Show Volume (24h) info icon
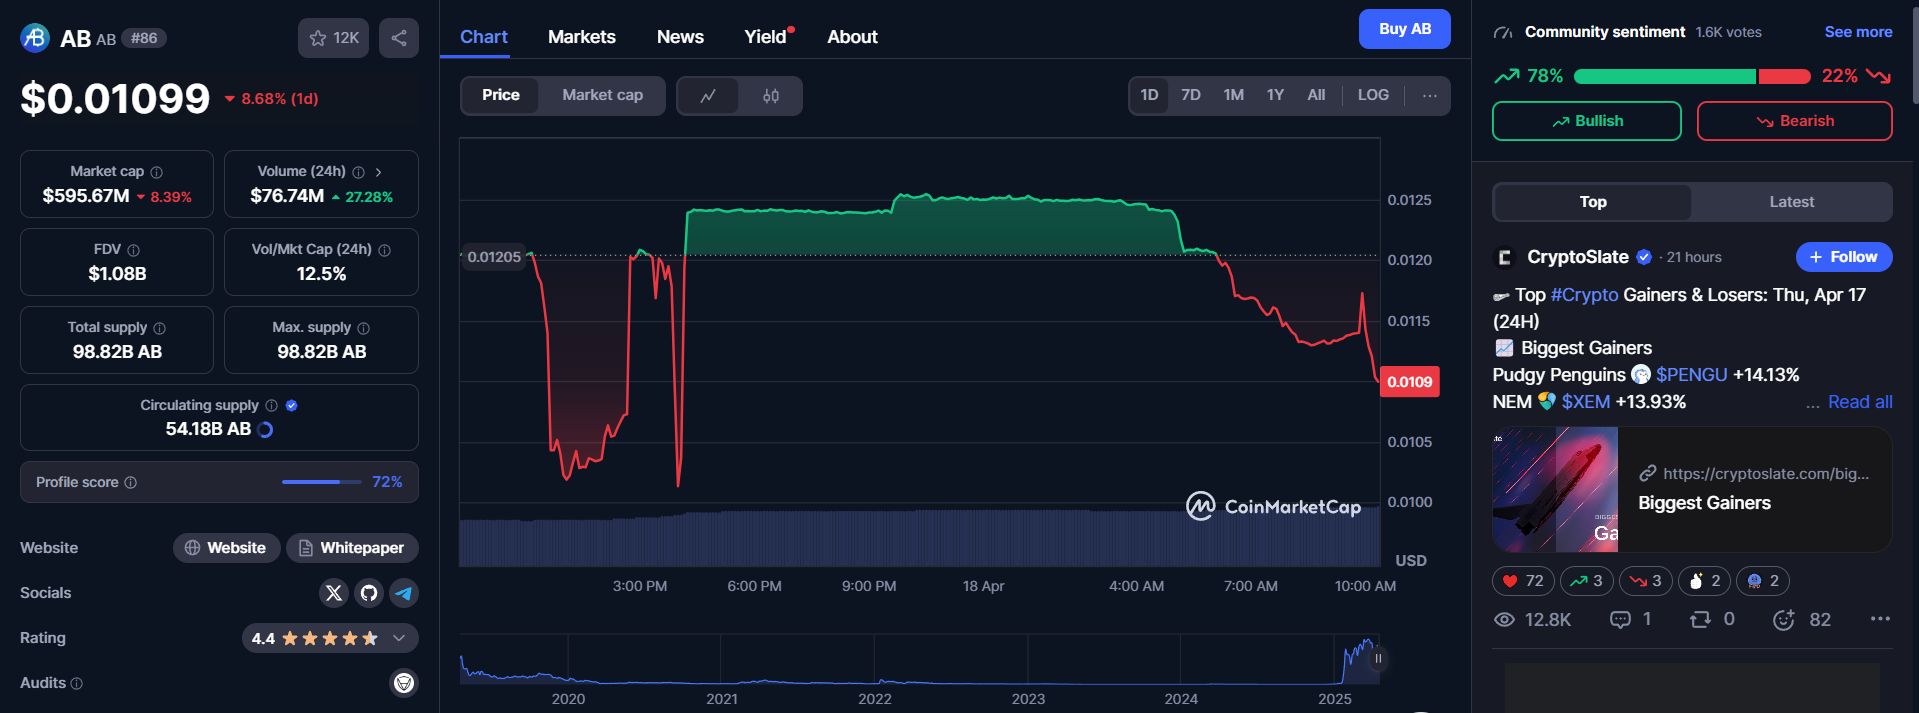1919x713 pixels. (x=359, y=172)
